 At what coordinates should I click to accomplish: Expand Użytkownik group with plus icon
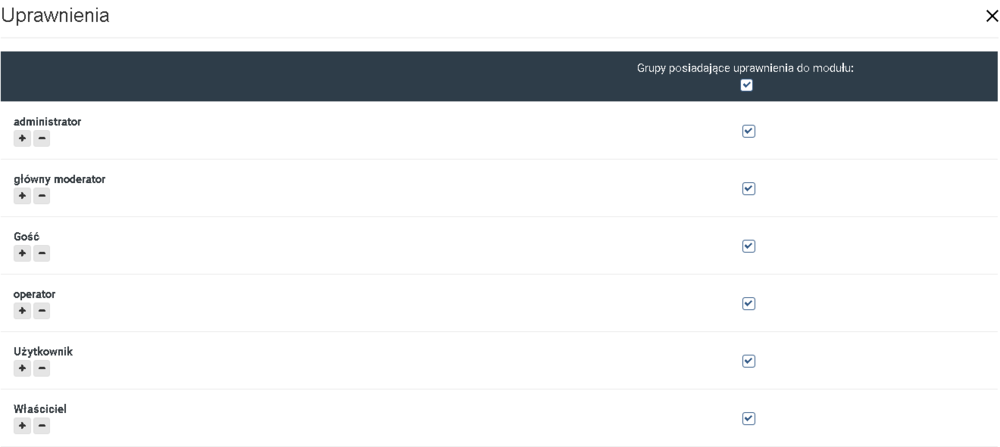[22, 369]
